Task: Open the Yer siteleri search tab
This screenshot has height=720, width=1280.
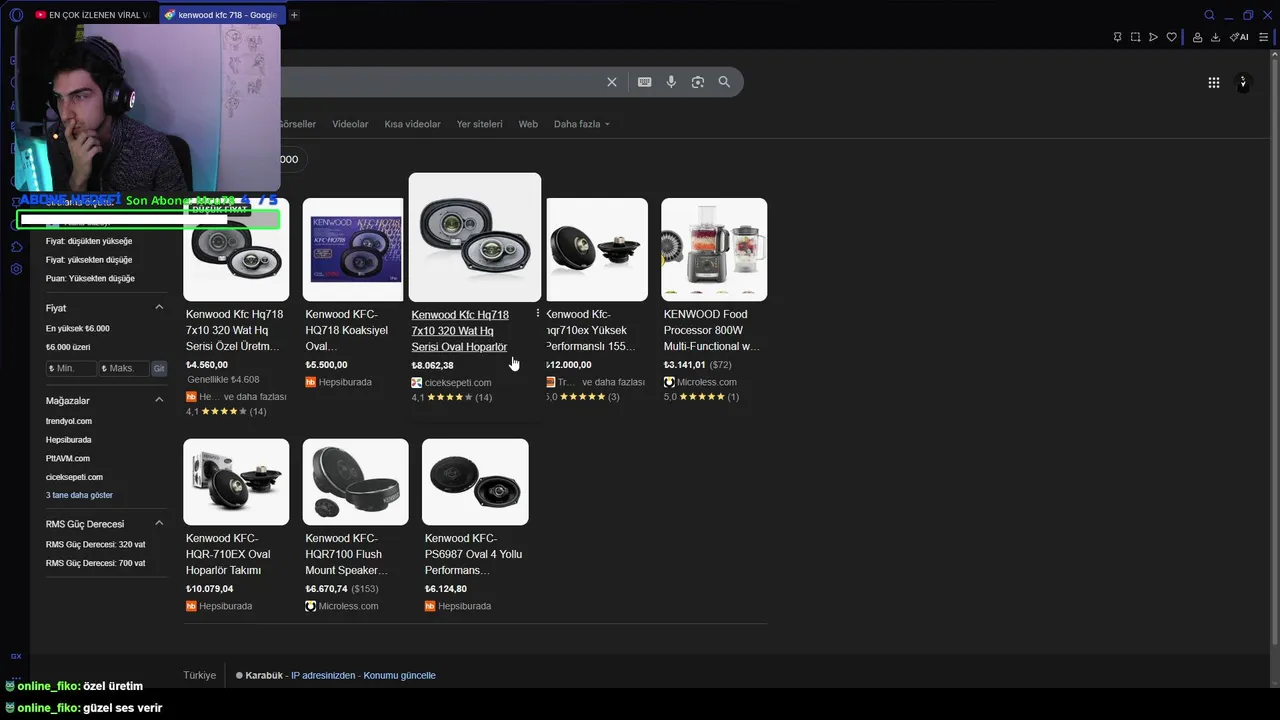Action: pyautogui.click(x=479, y=124)
